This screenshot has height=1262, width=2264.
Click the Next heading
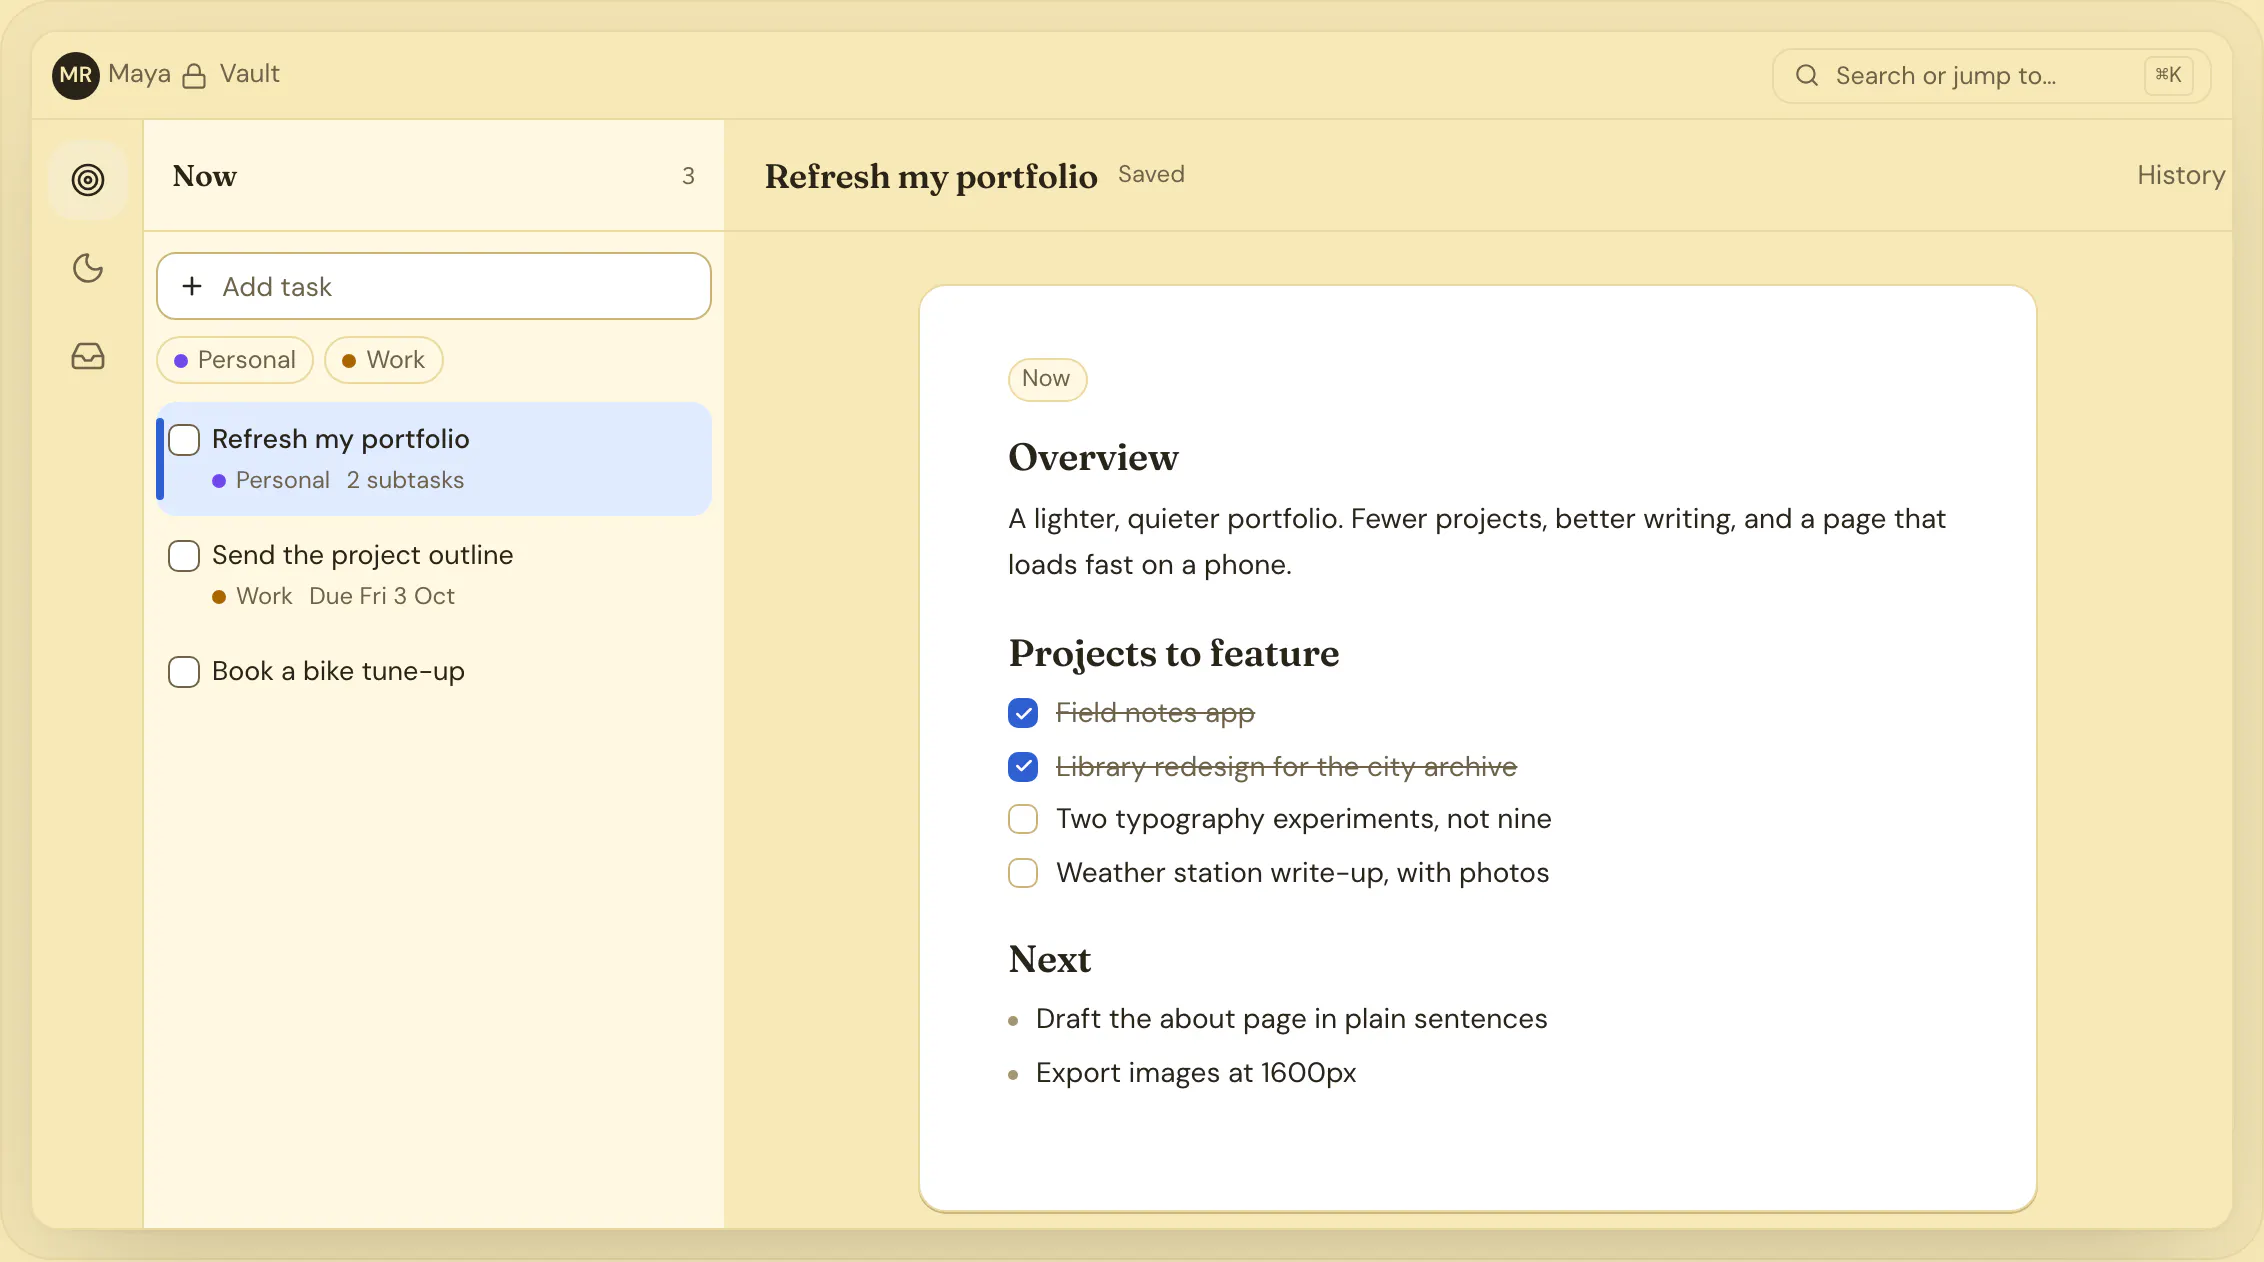click(x=1049, y=959)
